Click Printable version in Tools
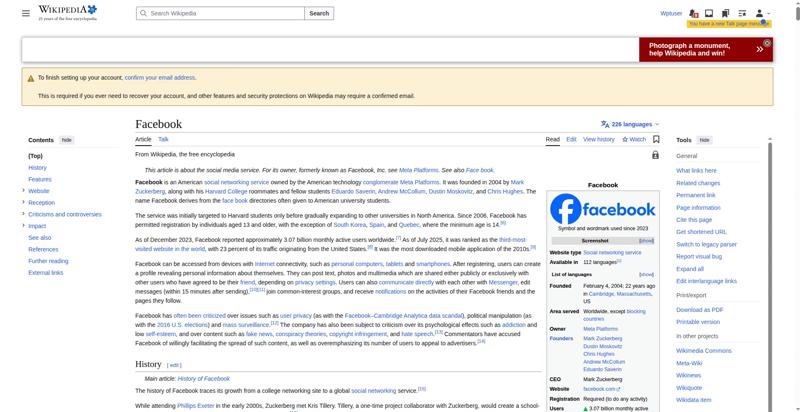The image size is (800, 412). point(698,322)
